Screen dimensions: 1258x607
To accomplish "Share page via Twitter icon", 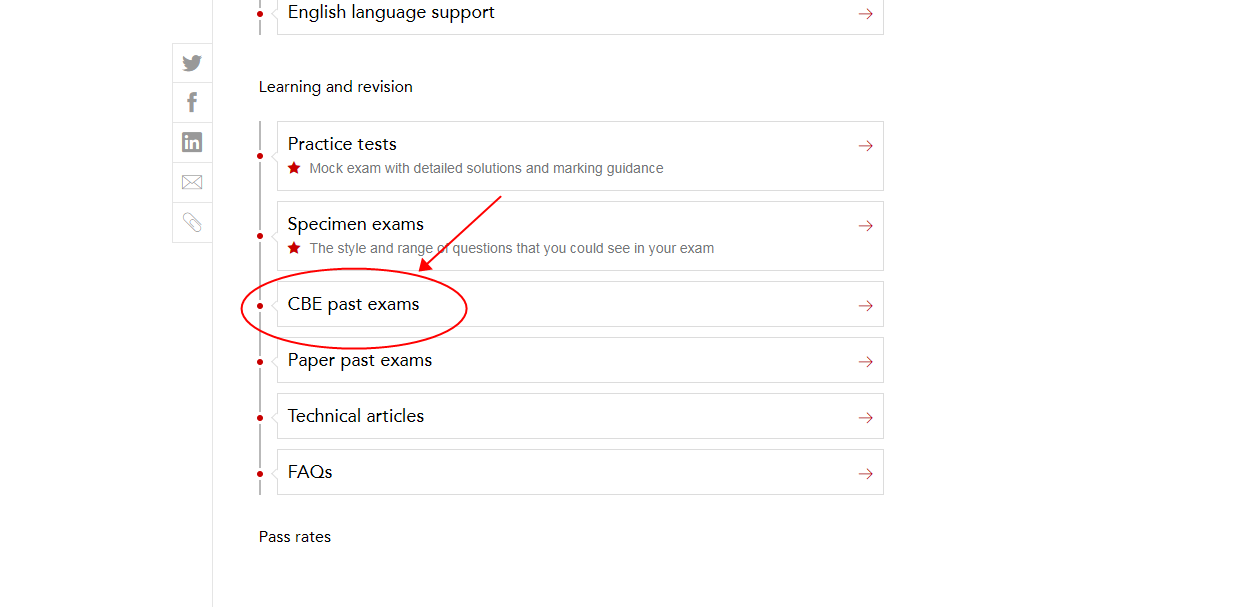I will 192,63.
